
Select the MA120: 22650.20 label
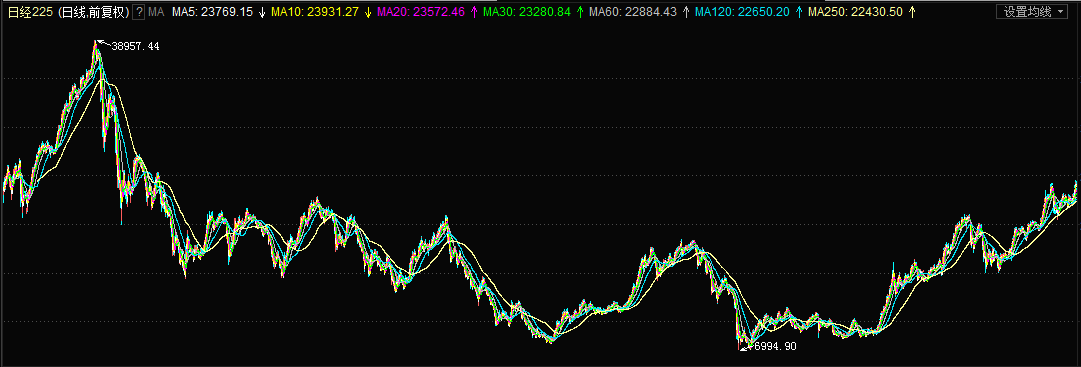click(x=743, y=12)
